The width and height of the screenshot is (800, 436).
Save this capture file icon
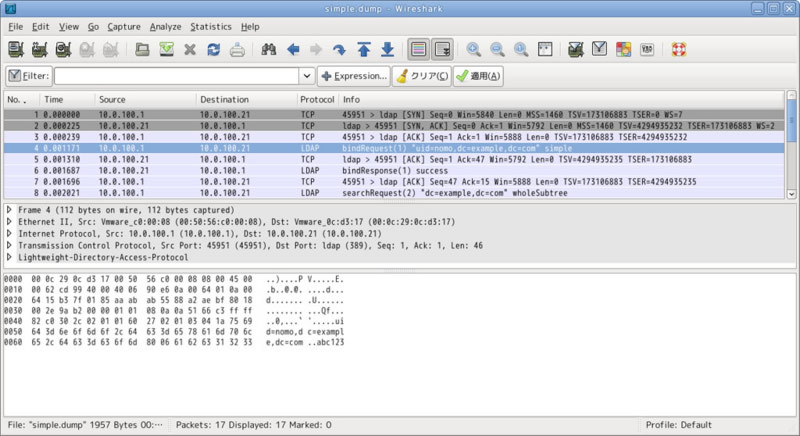(x=166, y=49)
